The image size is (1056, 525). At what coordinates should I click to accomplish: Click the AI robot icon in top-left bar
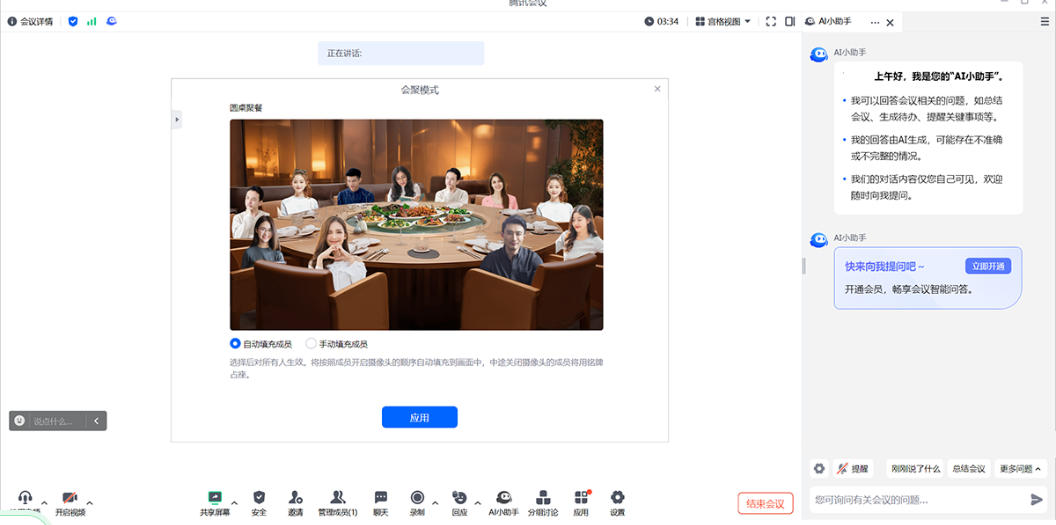111,22
